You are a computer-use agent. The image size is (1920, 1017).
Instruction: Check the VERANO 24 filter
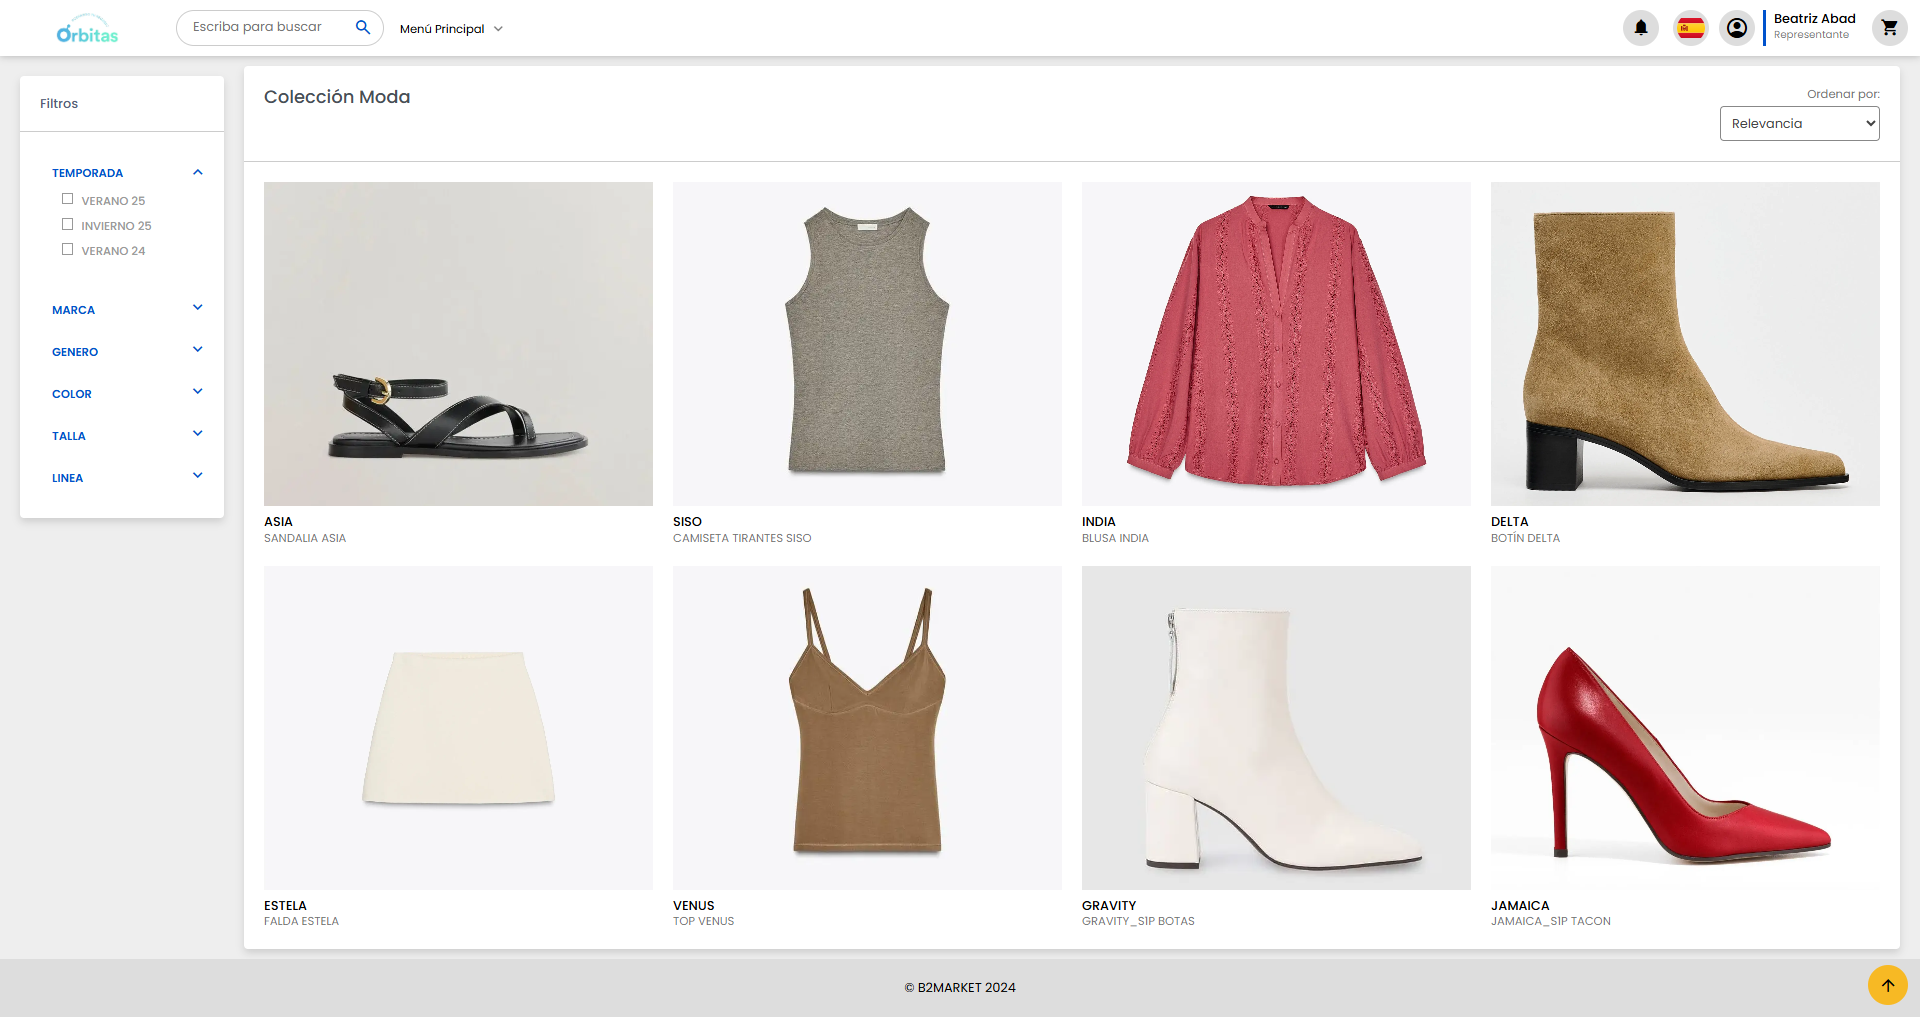click(x=67, y=248)
